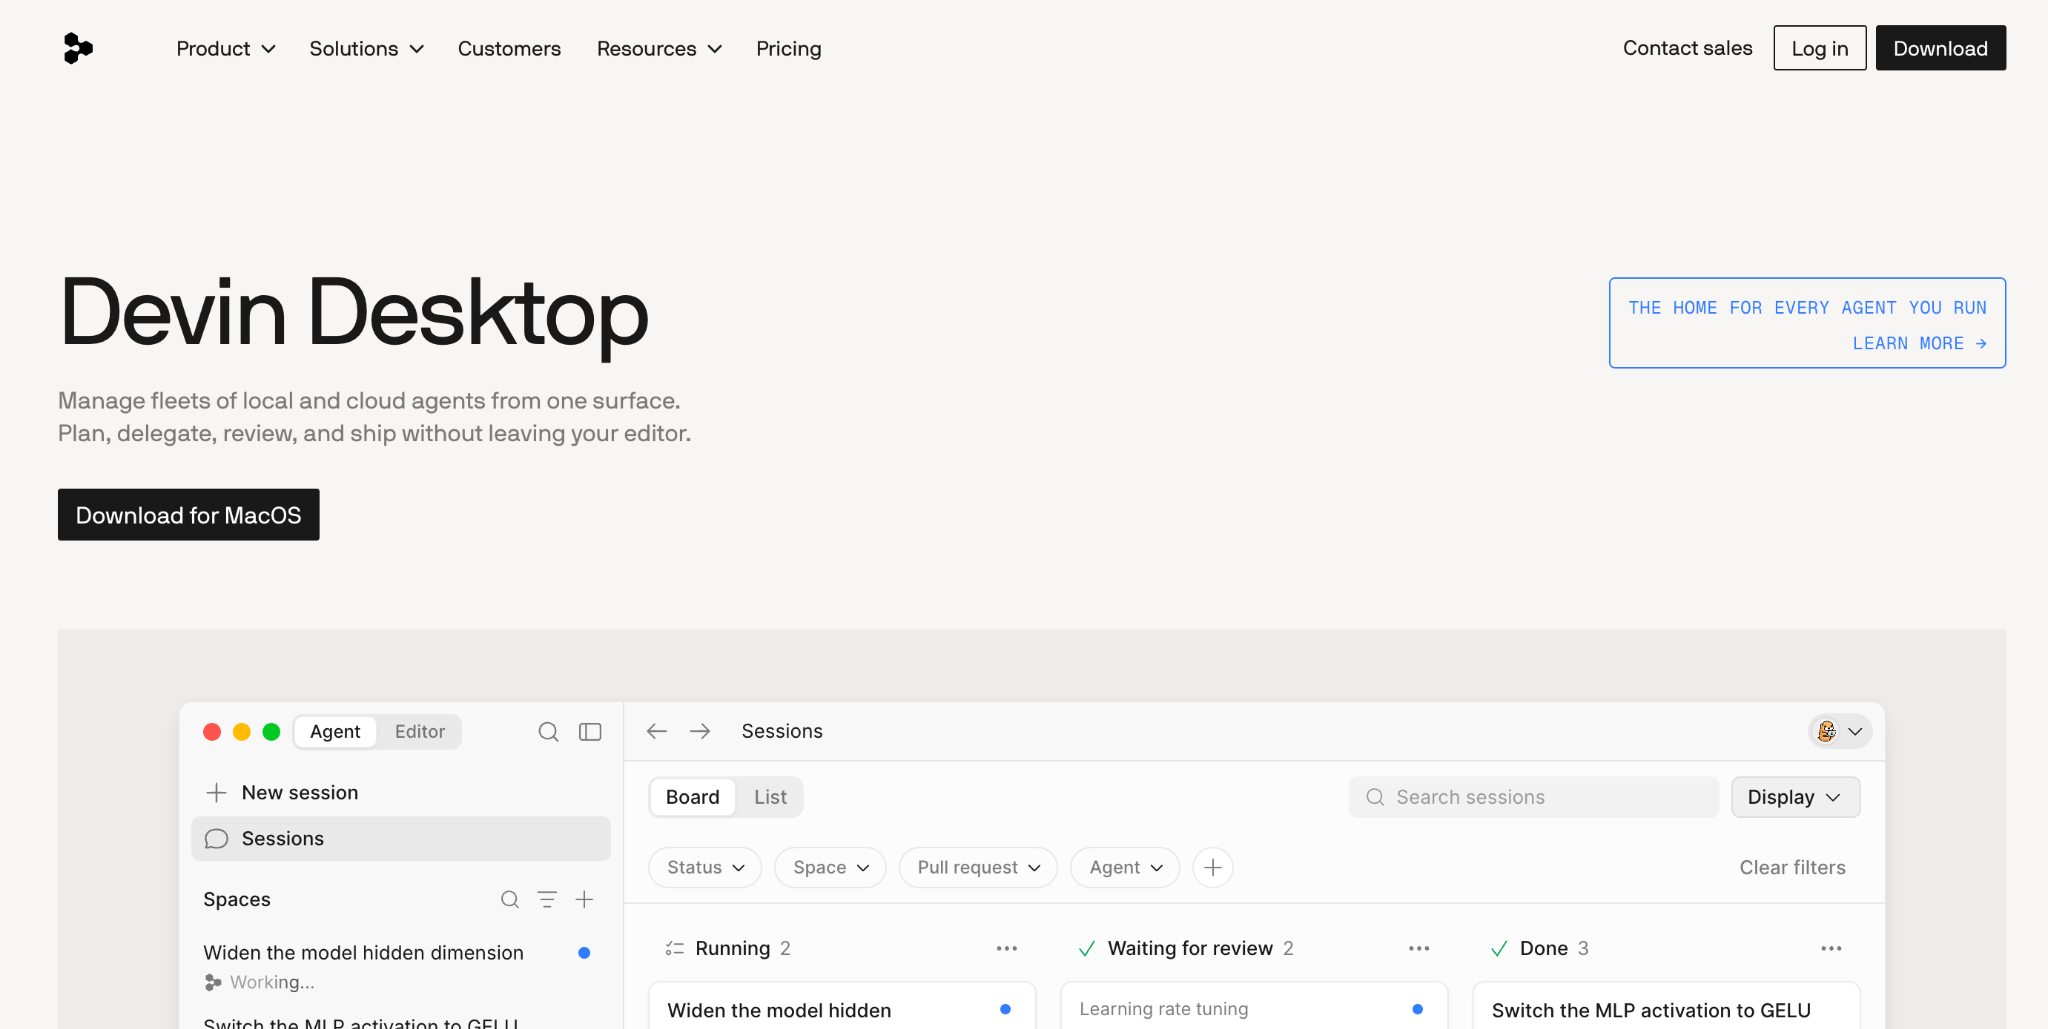Image resolution: width=2048 pixels, height=1029 pixels.
Task: Click Contact sales
Action: click(x=1688, y=48)
